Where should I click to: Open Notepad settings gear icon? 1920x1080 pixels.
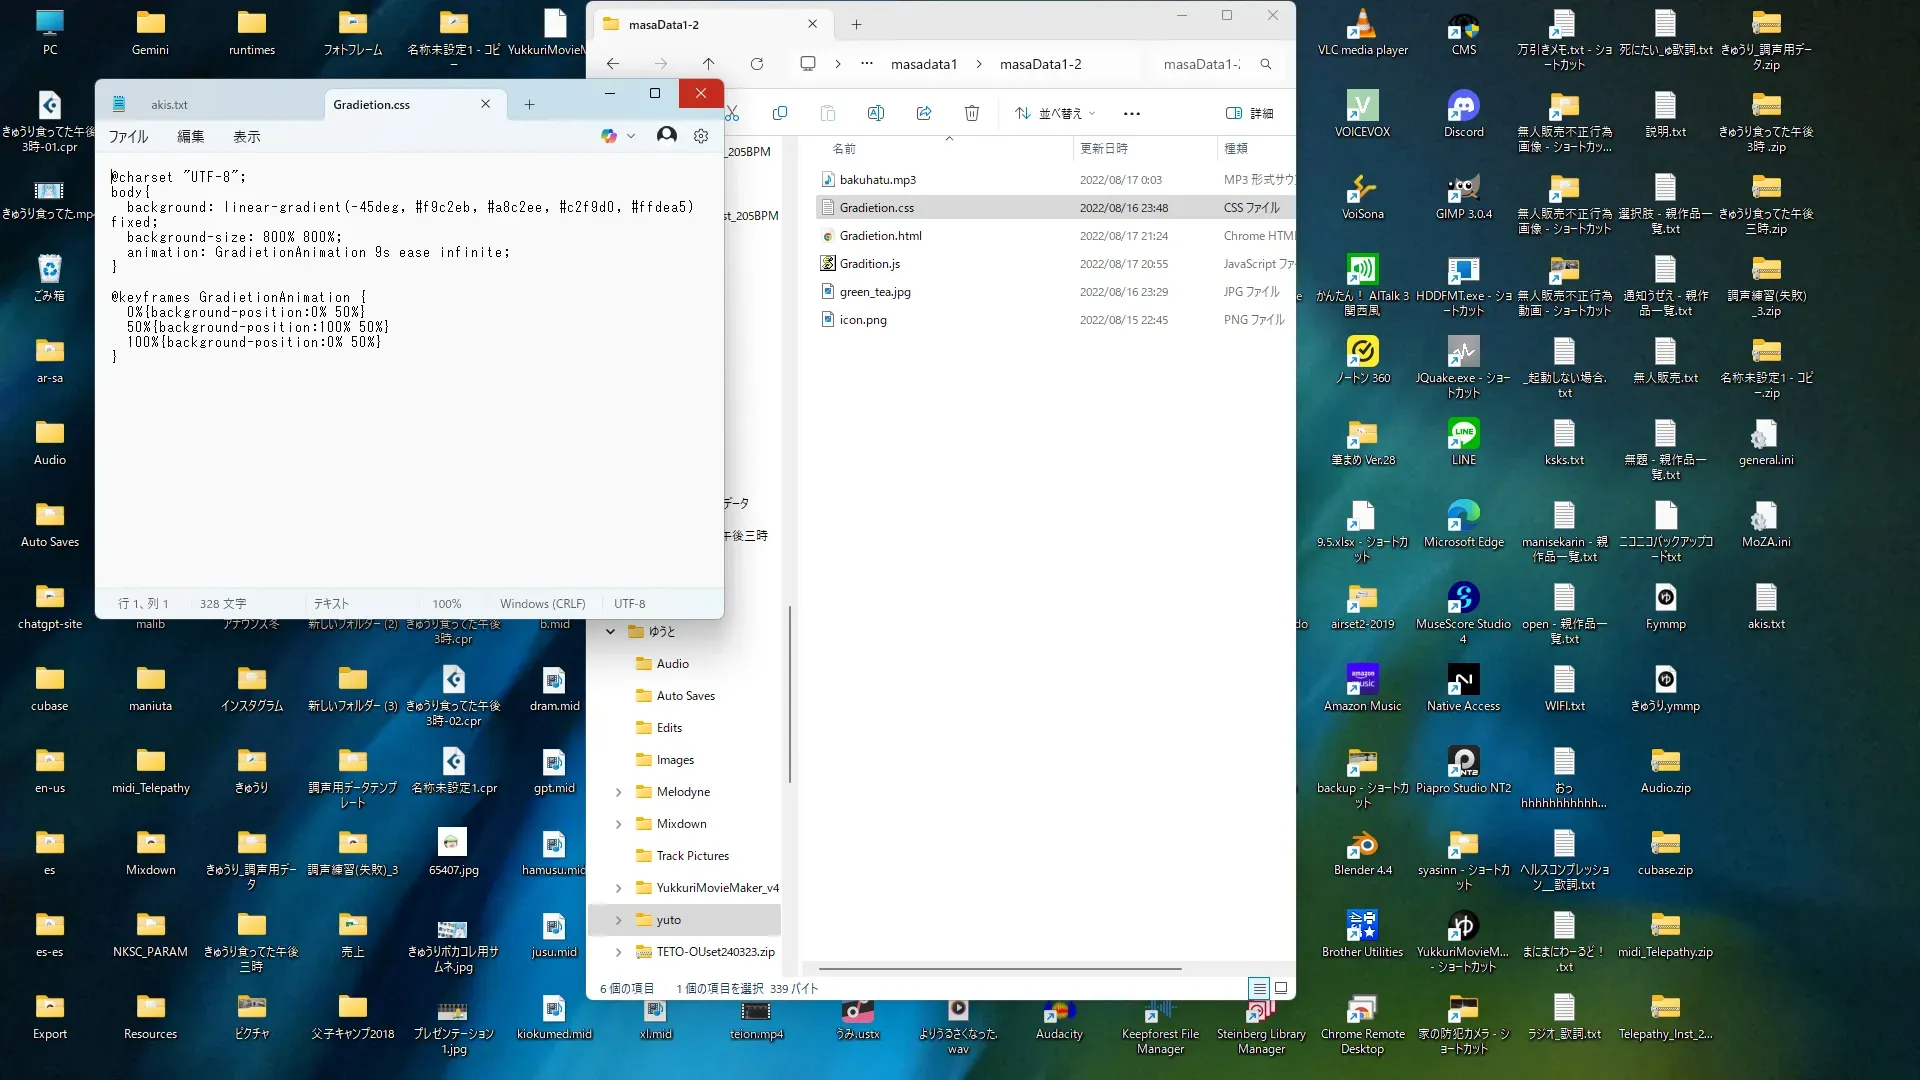(x=701, y=136)
